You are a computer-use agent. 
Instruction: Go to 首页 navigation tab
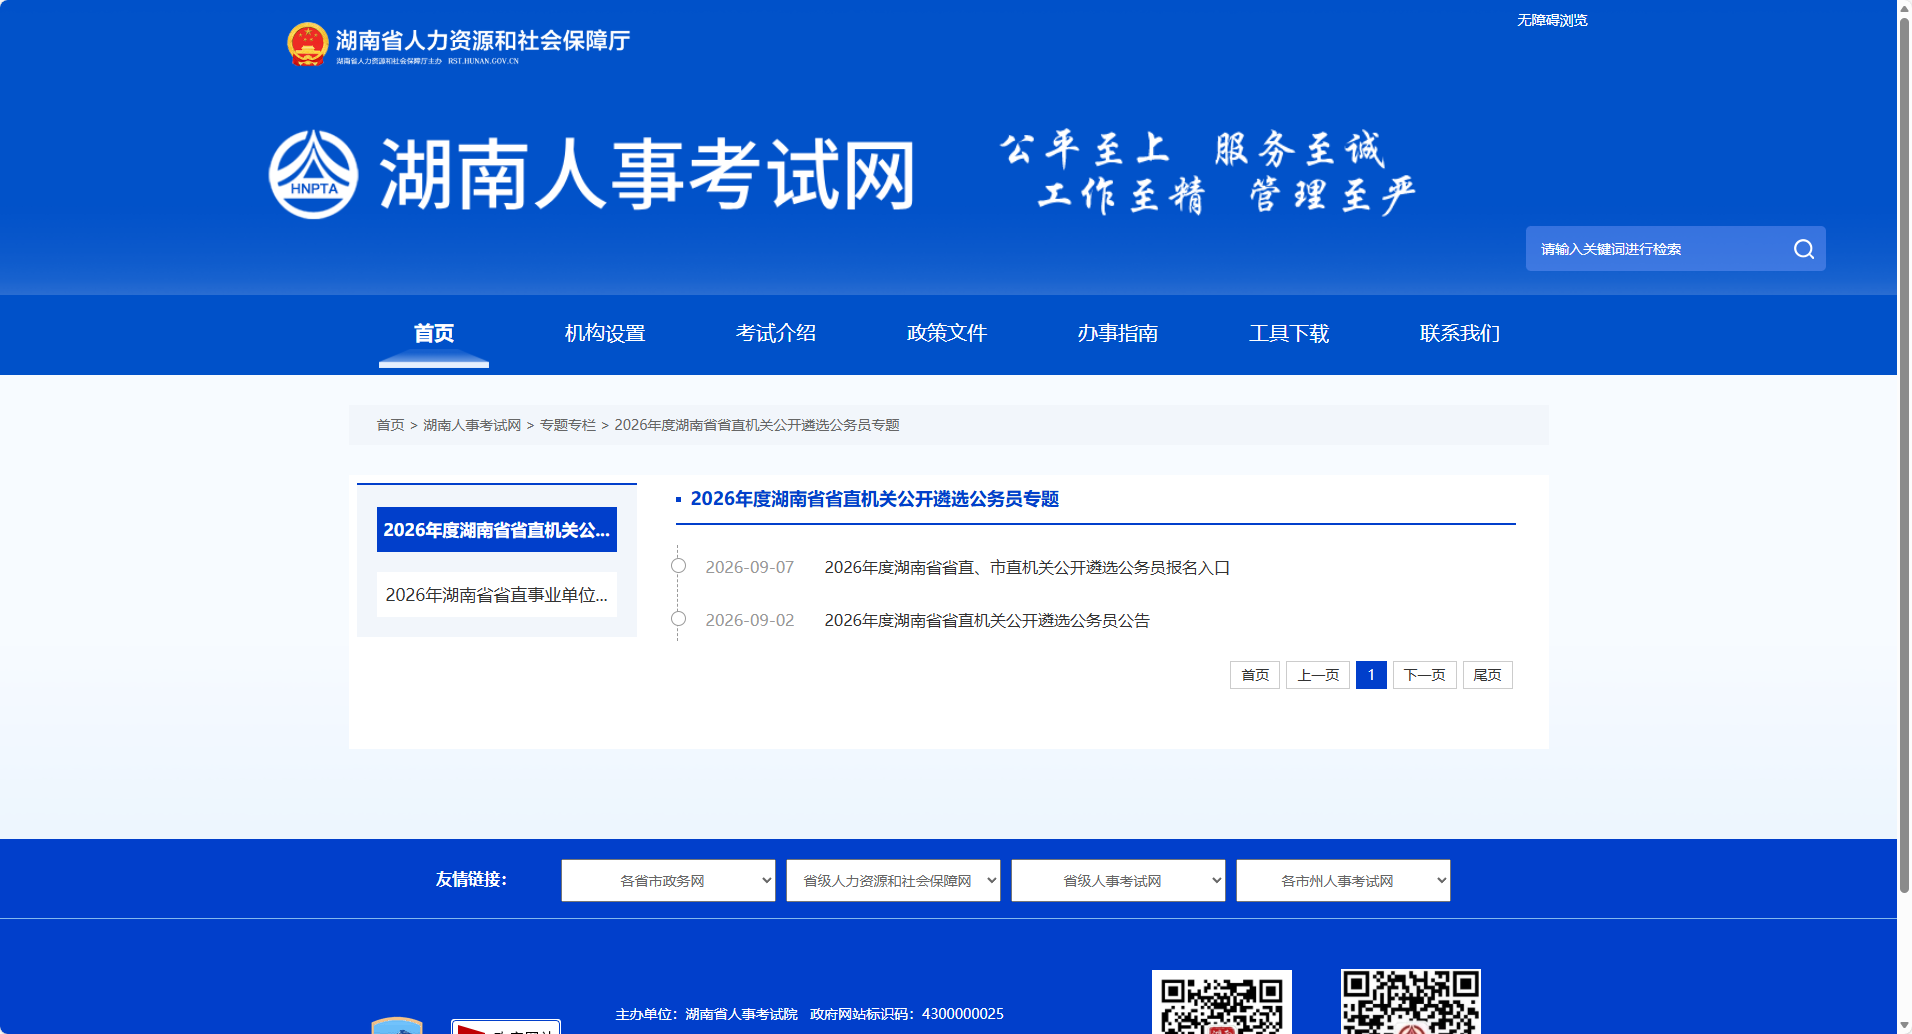tap(434, 333)
